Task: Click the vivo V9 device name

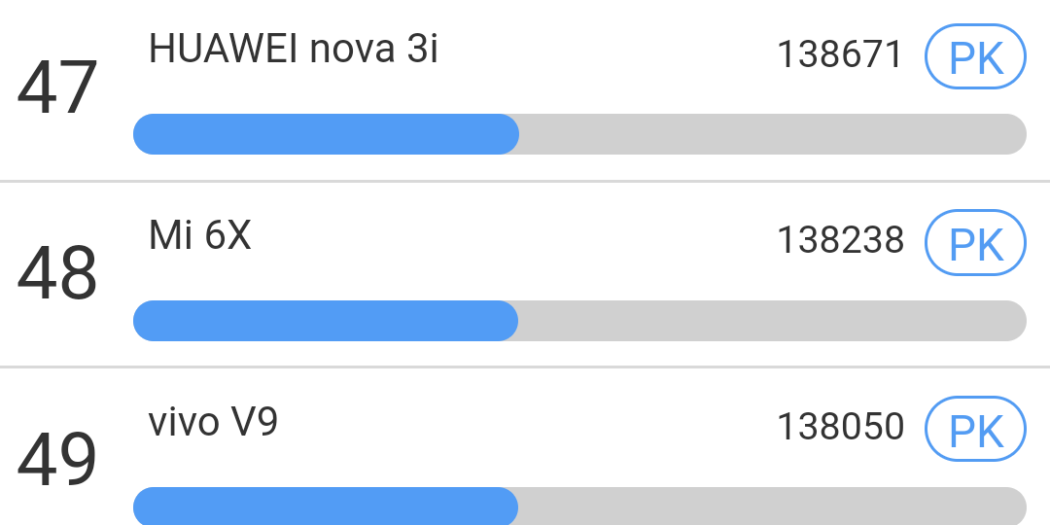Action: tap(213, 423)
